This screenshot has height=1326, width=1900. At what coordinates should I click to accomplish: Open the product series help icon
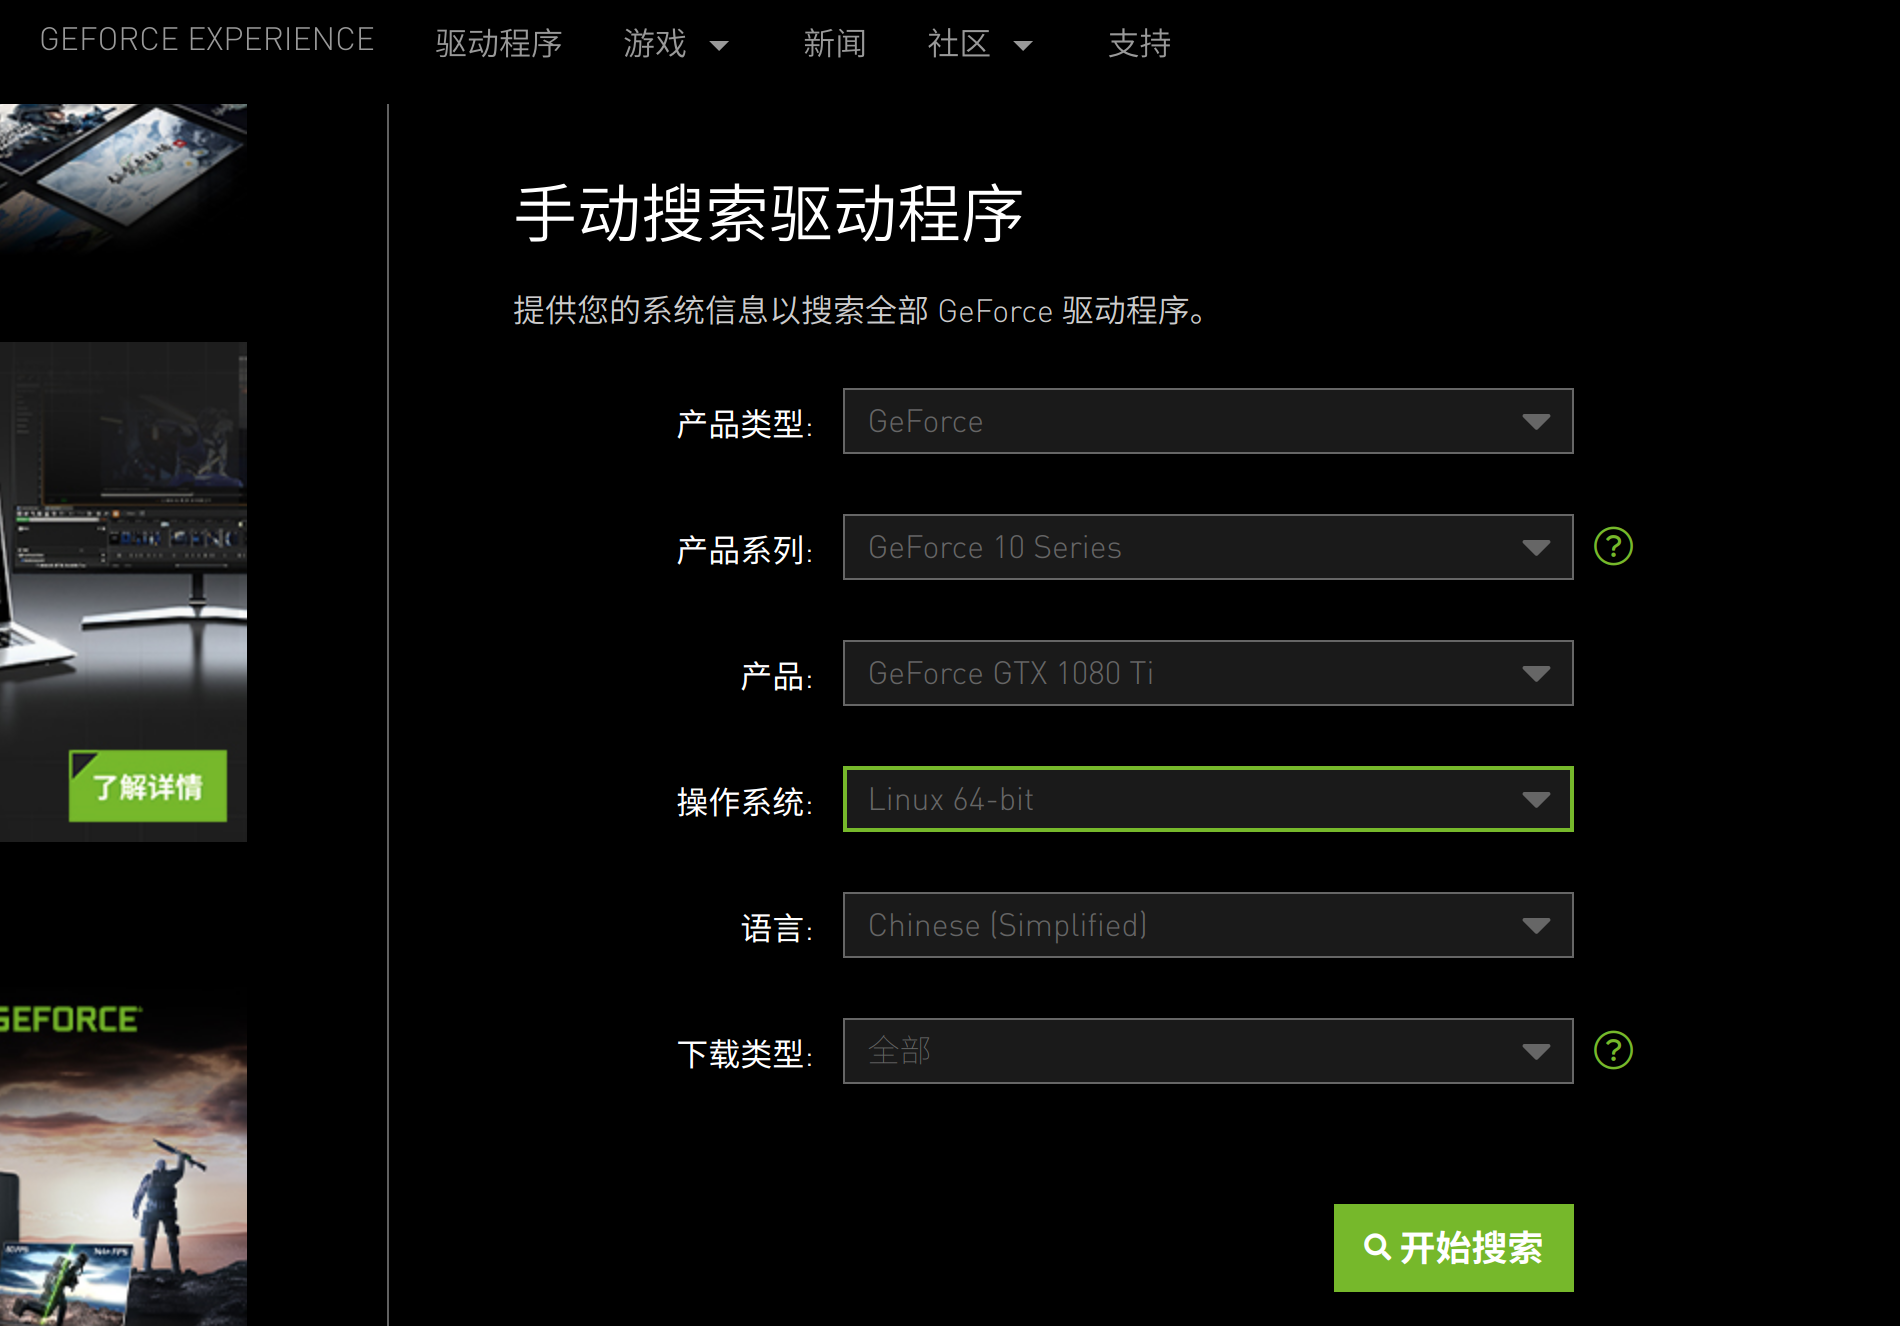click(x=1613, y=547)
